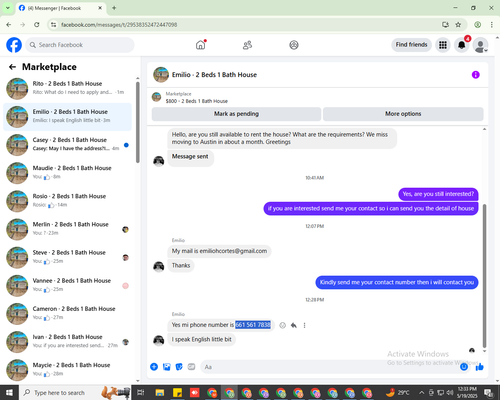This screenshot has width=500, height=400.
Task: View site information icon in address bar
Action: pyautogui.click(x=53, y=25)
